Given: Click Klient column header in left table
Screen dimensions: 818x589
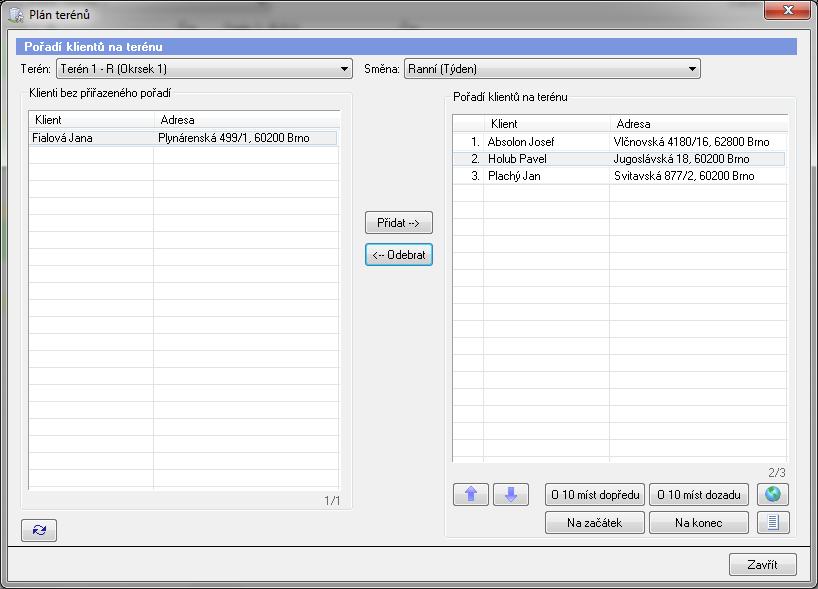Looking at the screenshot, I should (91, 119).
